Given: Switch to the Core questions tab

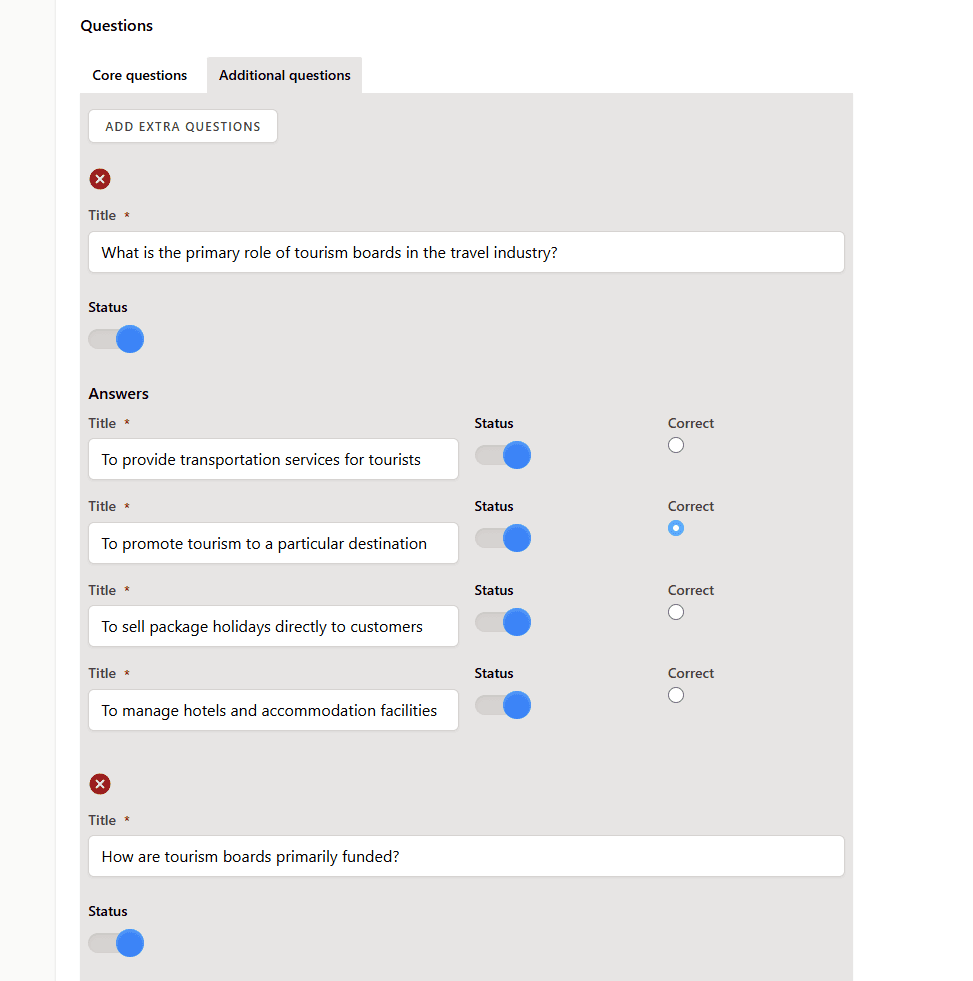Looking at the screenshot, I should pyautogui.click(x=139, y=75).
